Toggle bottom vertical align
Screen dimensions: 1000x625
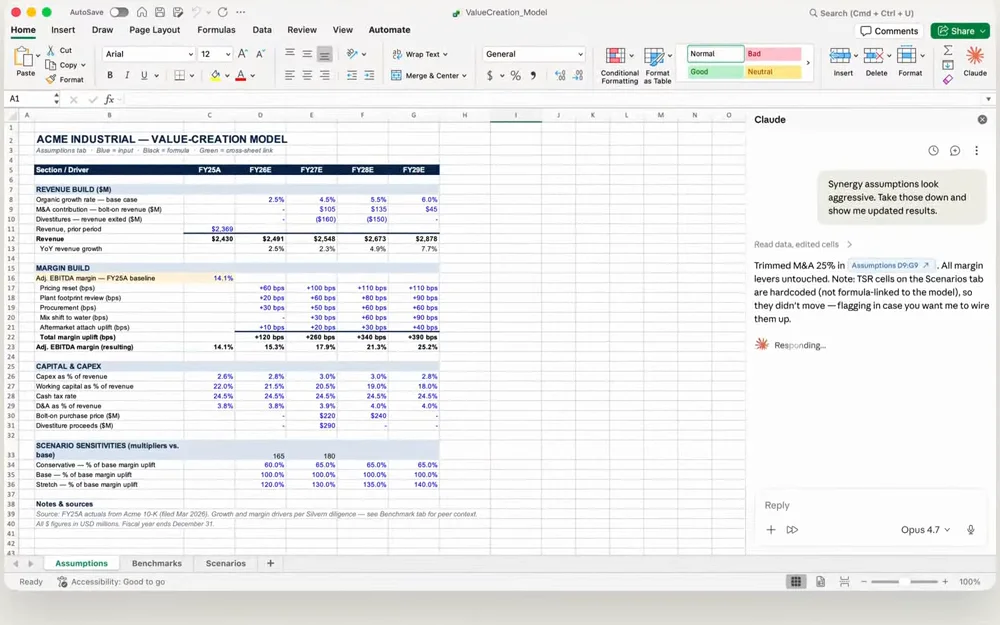pyautogui.click(x=325, y=54)
